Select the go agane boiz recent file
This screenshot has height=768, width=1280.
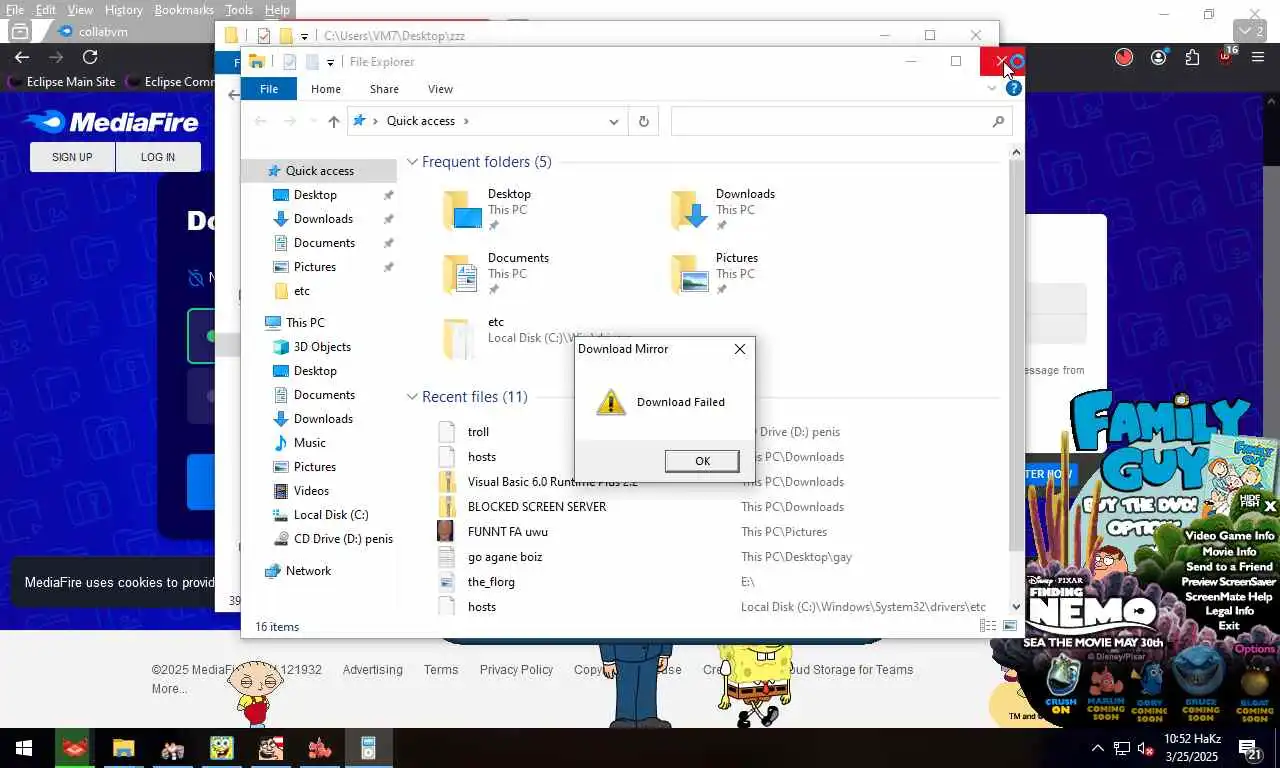tap(505, 557)
